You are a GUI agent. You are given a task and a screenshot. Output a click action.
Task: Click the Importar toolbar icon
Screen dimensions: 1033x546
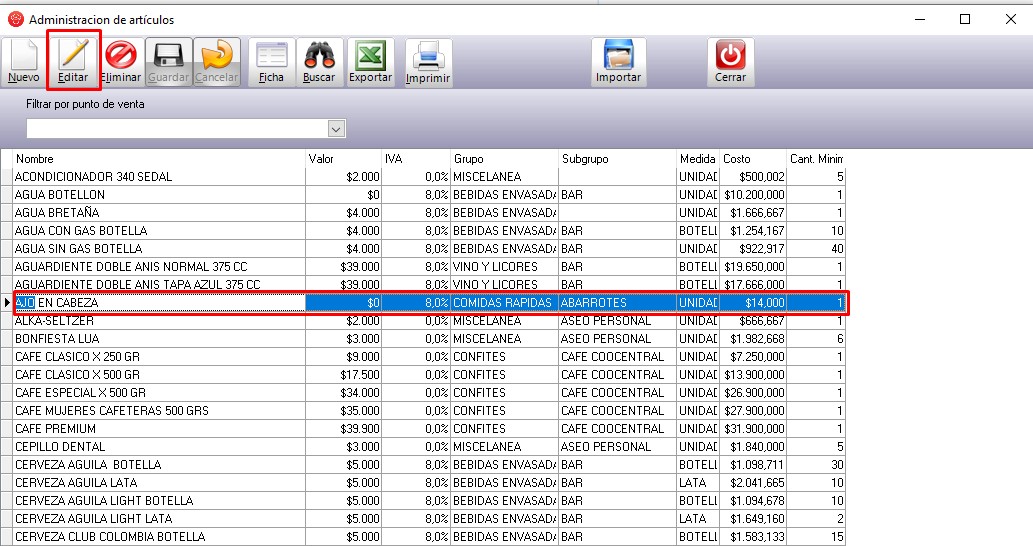[x=618, y=60]
